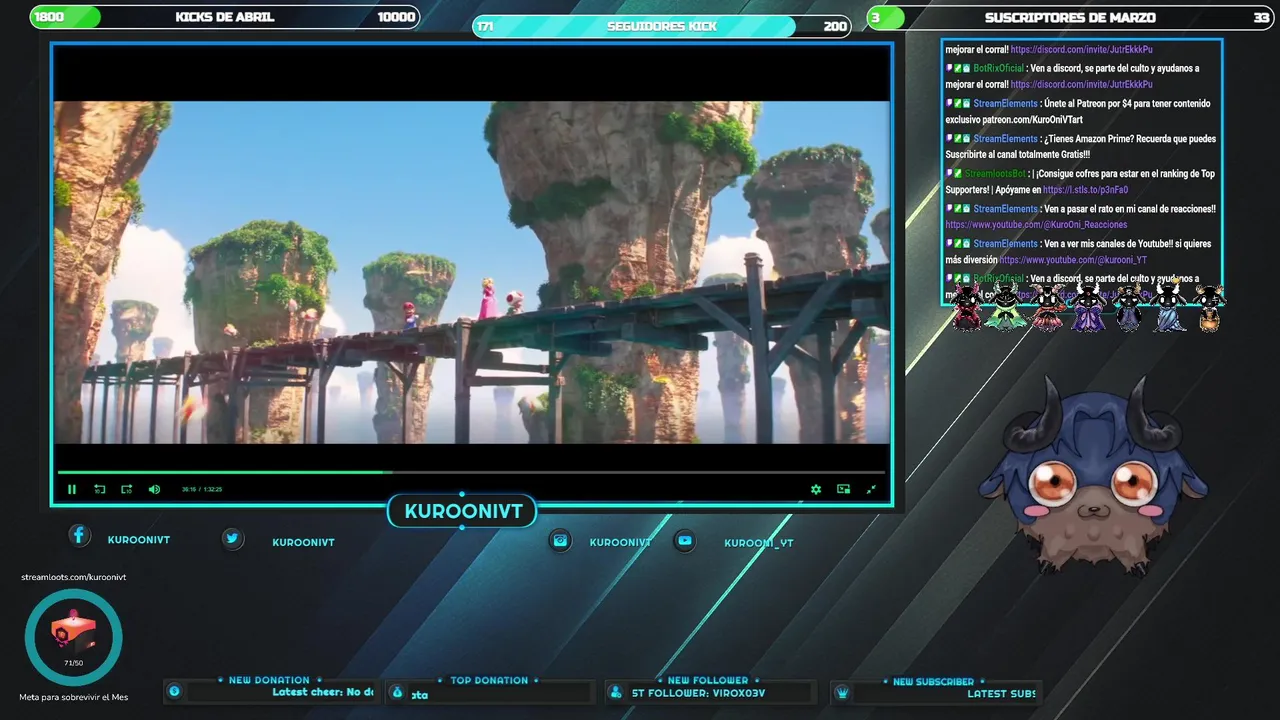Image resolution: width=1280 pixels, height=720 pixels.
Task: Click the NEW FOLLOWER label
Action: (x=708, y=680)
